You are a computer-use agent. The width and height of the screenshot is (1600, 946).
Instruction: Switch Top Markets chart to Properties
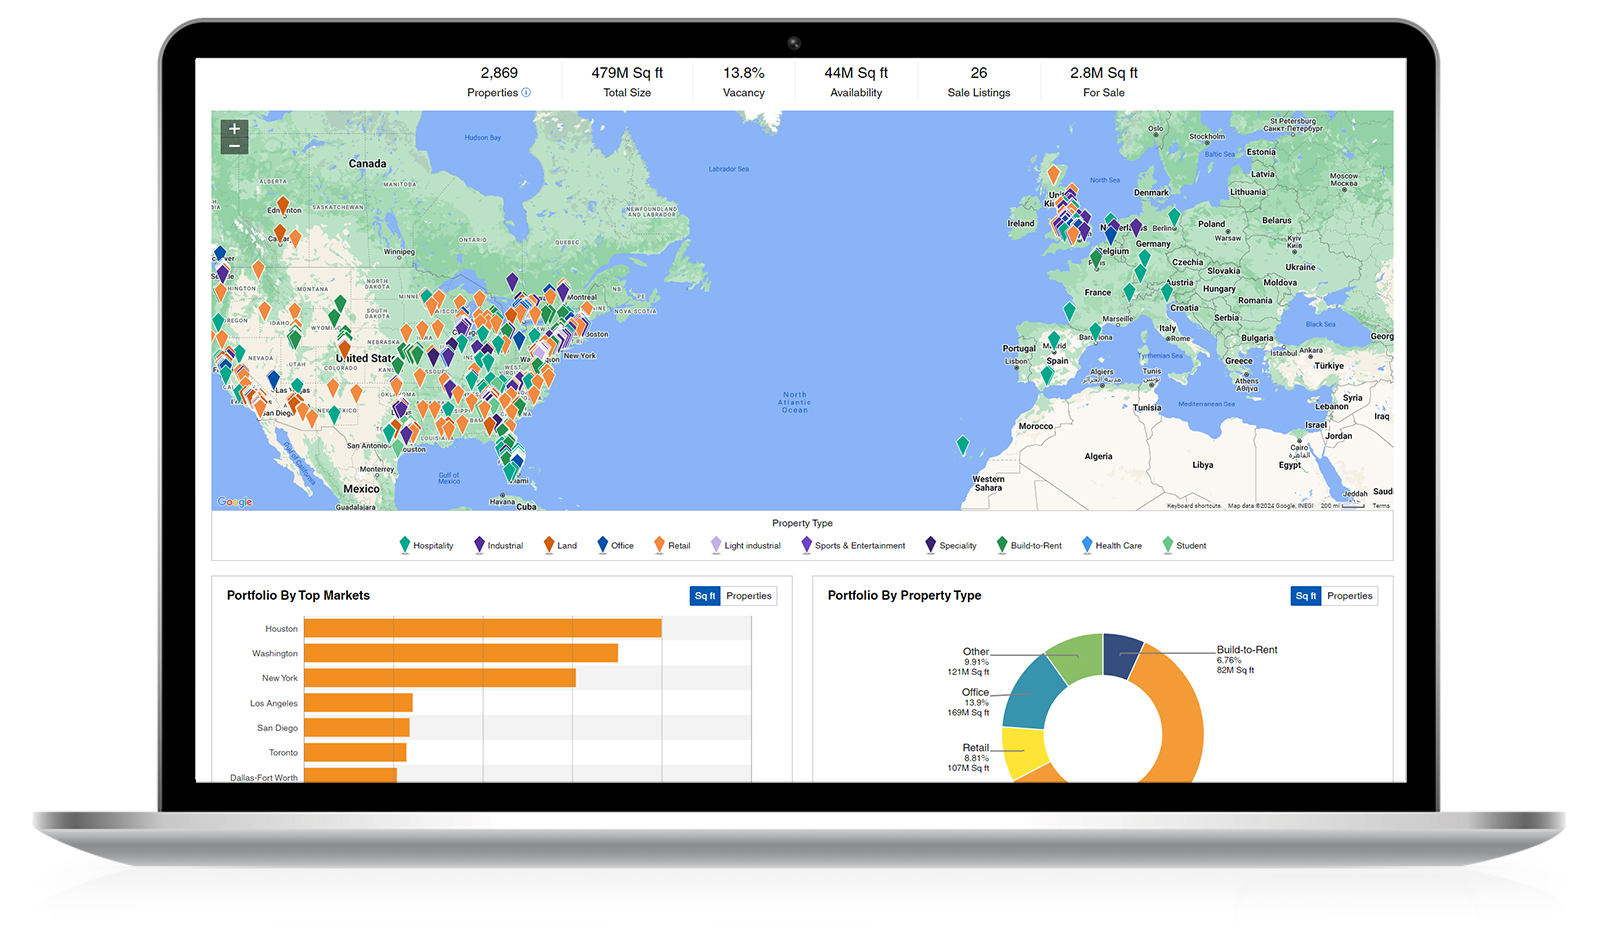coord(749,596)
